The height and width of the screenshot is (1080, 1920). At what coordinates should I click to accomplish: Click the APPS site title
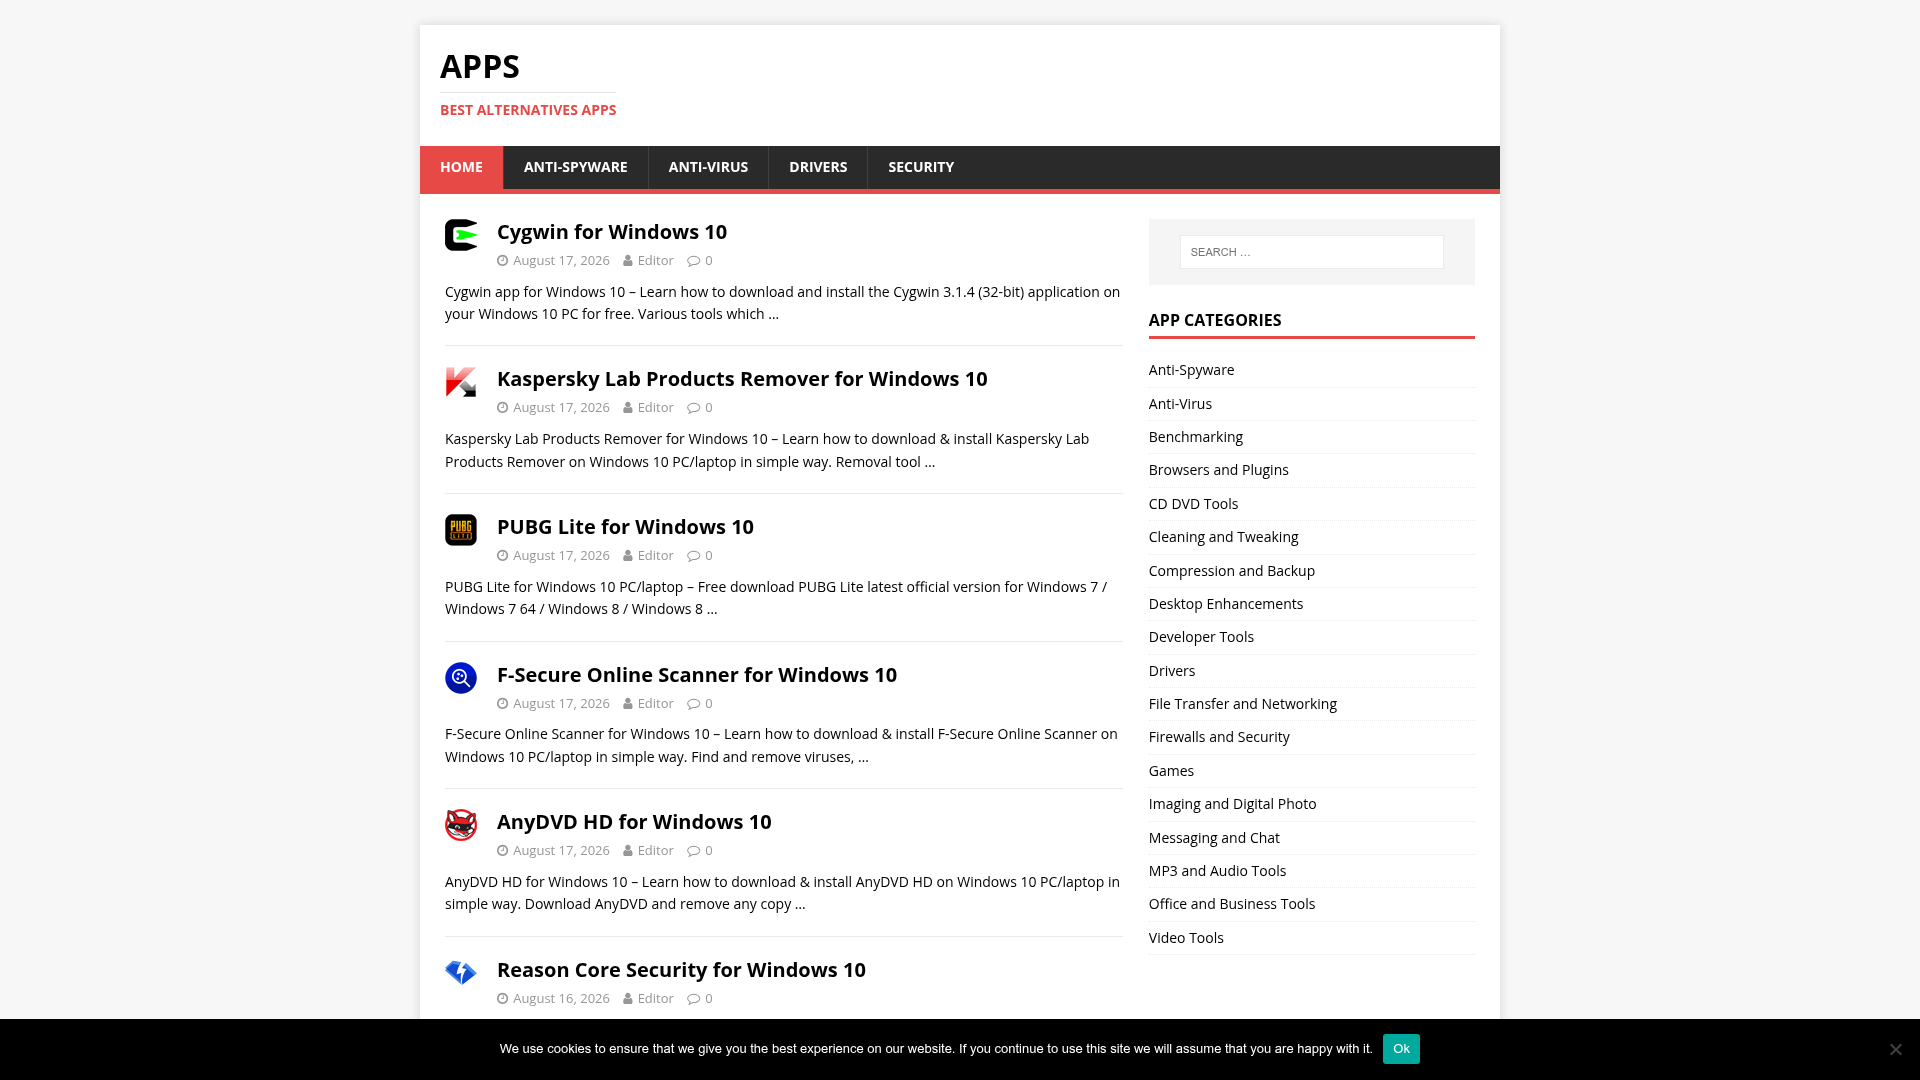480,66
